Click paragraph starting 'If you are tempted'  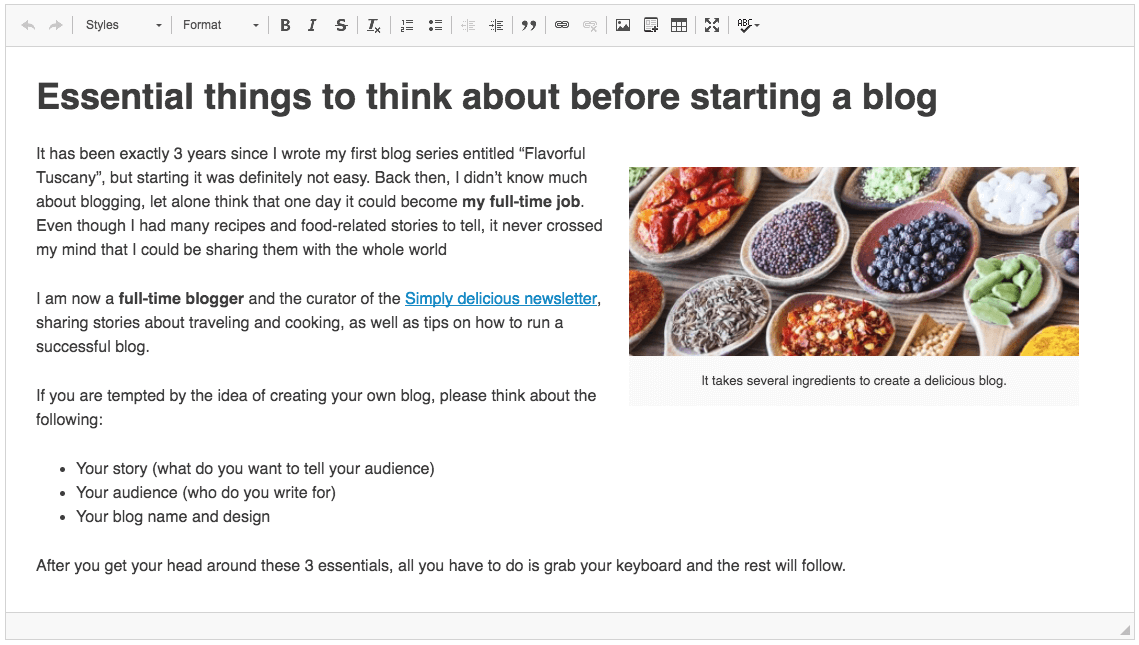316,407
